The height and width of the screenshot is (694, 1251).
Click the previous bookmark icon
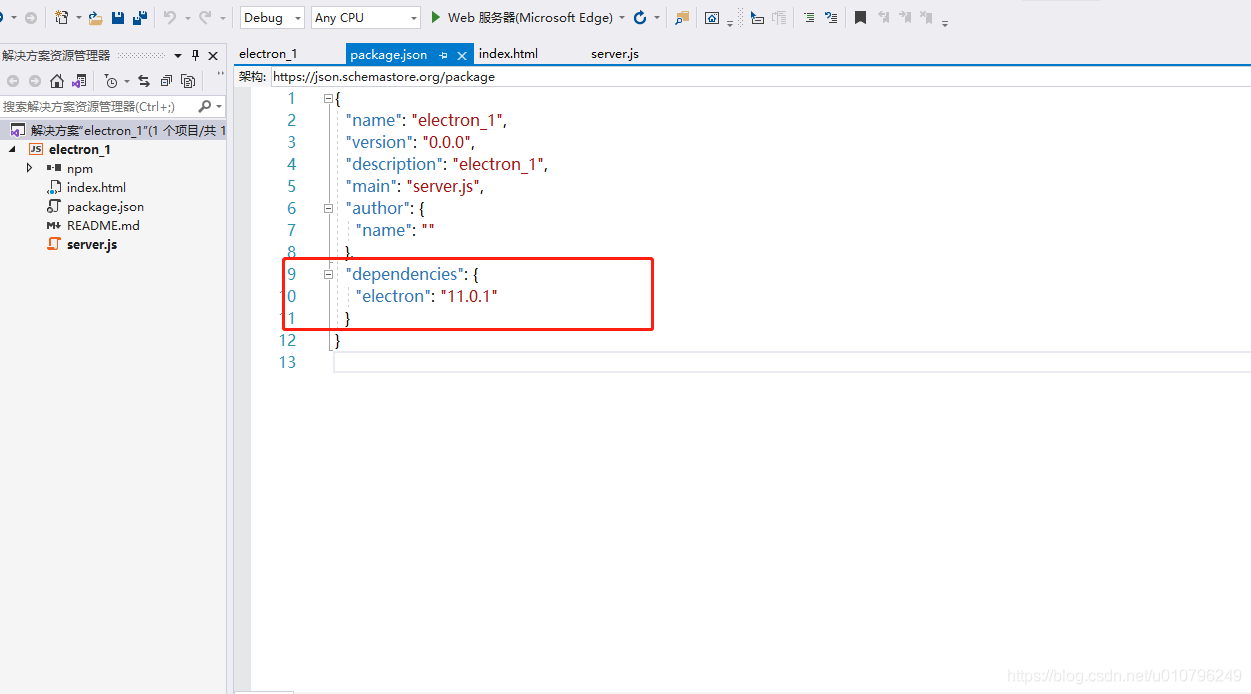[x=883, y=17]
